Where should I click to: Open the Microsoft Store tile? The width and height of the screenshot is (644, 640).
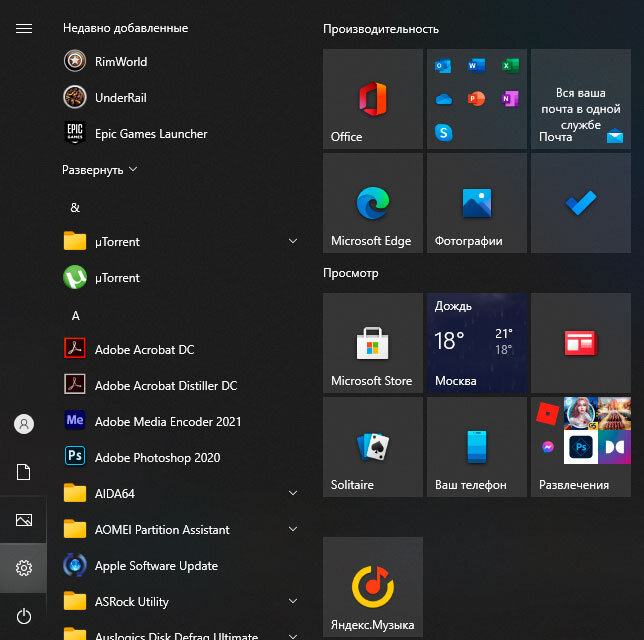(x=373, y=343)
